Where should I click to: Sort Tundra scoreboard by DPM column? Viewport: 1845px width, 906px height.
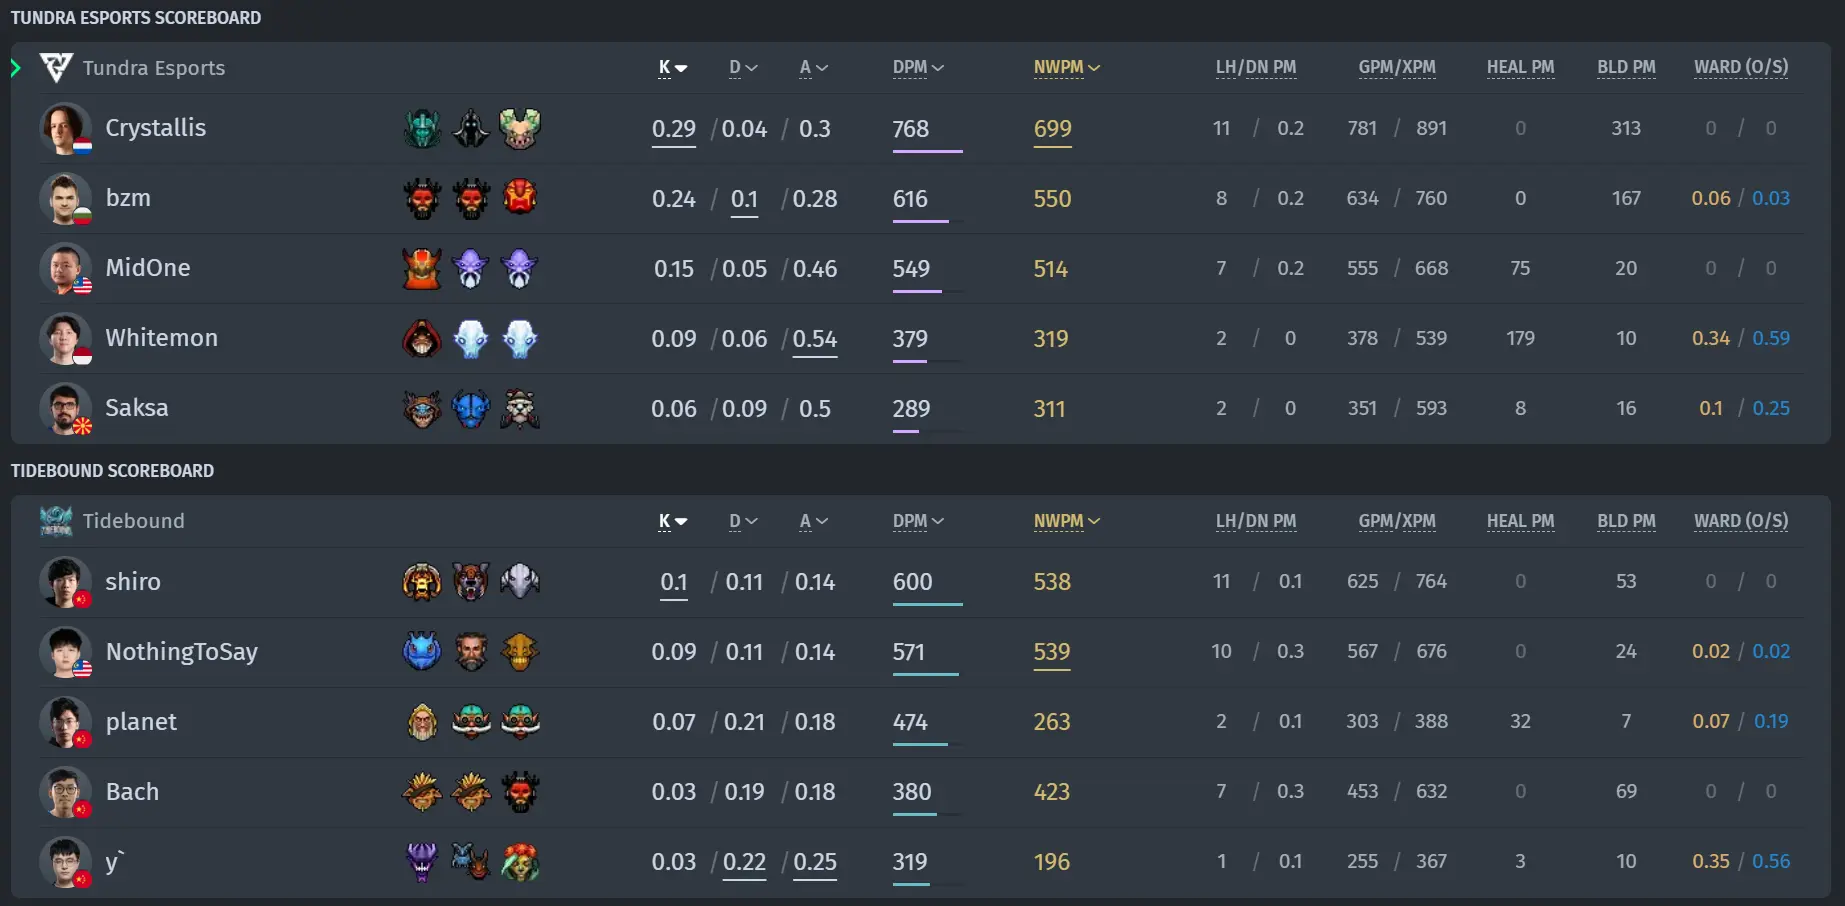pos(918,68)
